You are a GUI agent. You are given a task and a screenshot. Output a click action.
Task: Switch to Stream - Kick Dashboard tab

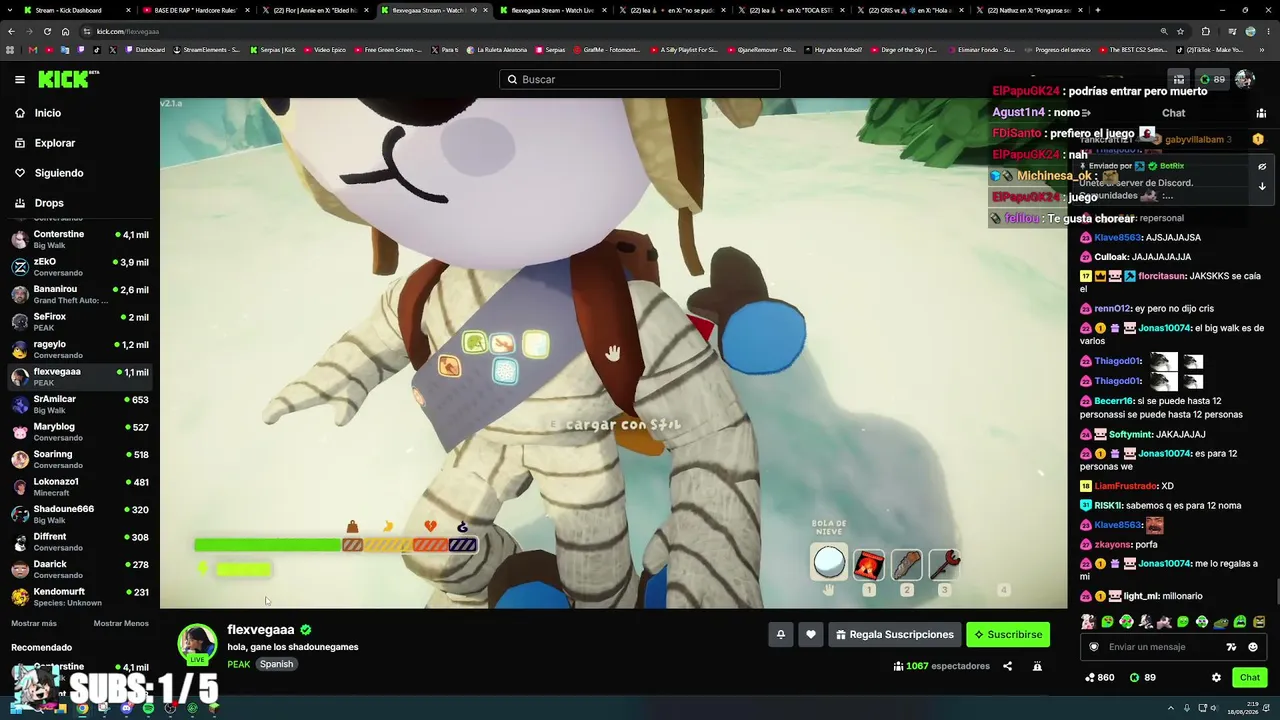click(76, 10)
